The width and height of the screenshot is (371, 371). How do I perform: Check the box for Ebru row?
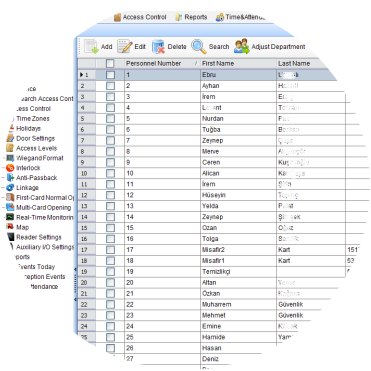tap(110, 75)
